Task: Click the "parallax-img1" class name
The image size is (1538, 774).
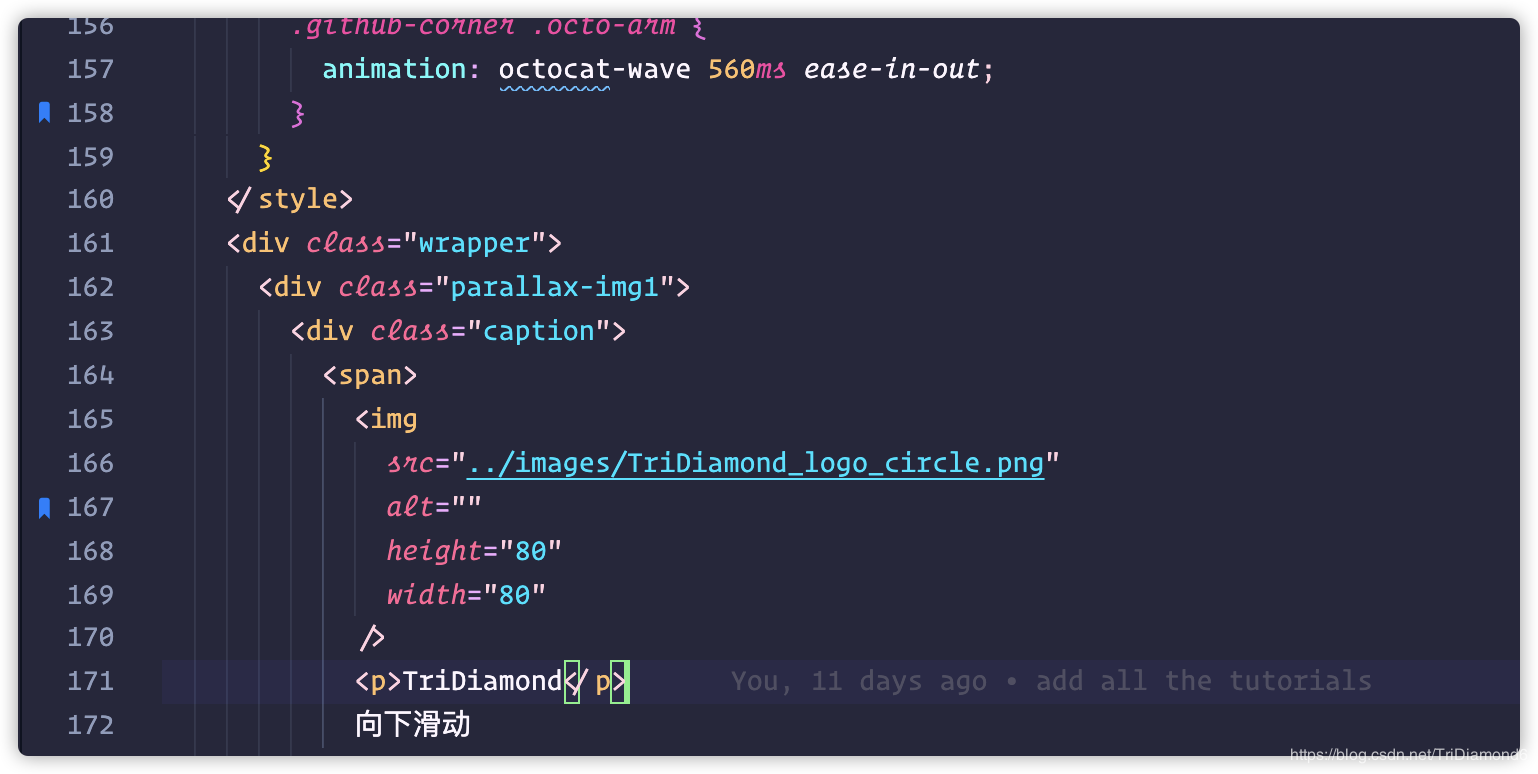Action: 554,287
